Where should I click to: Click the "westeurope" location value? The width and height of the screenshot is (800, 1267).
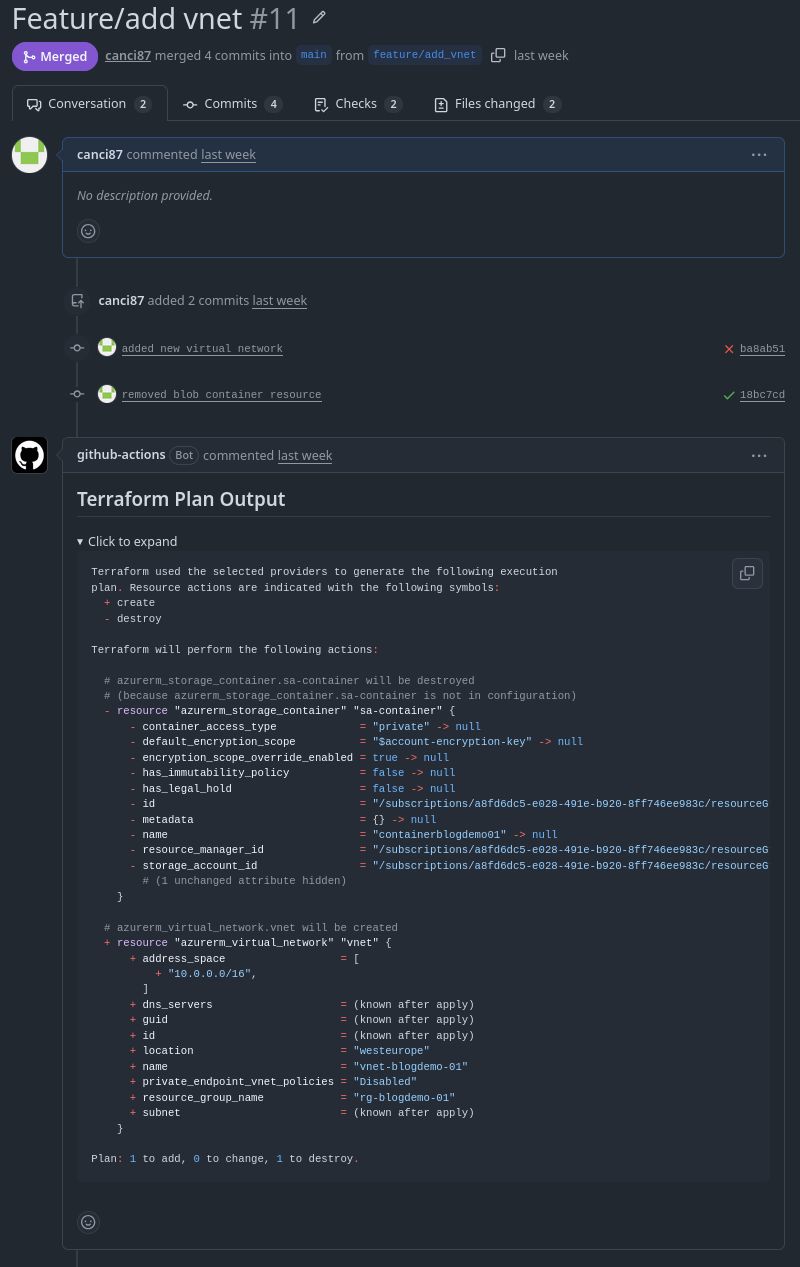tap(392, 1051)
